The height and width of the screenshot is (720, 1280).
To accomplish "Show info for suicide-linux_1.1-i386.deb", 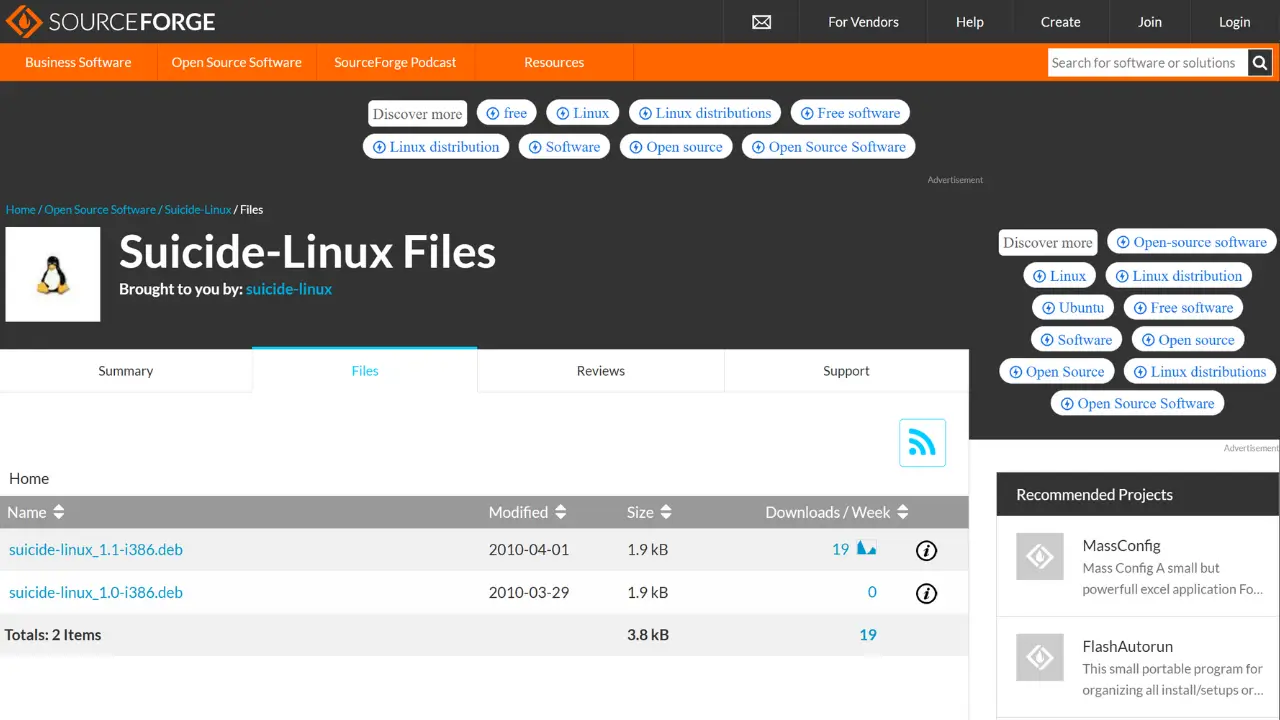I will 926,550.
